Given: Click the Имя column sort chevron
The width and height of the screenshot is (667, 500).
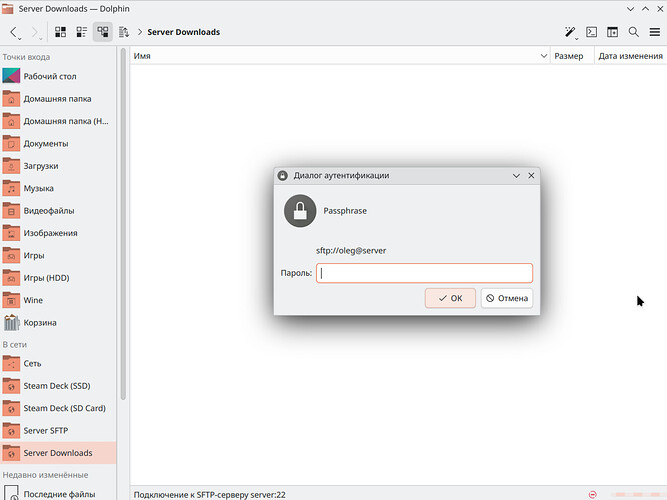Looking at the screenshot, I should tap(544, 56).
